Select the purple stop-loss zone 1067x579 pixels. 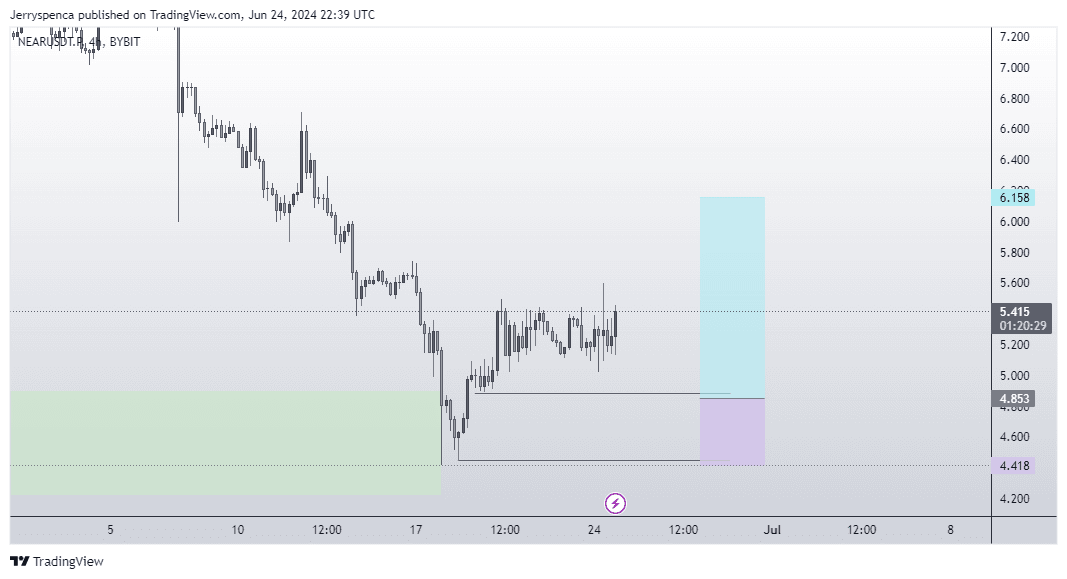coord(732,431)
